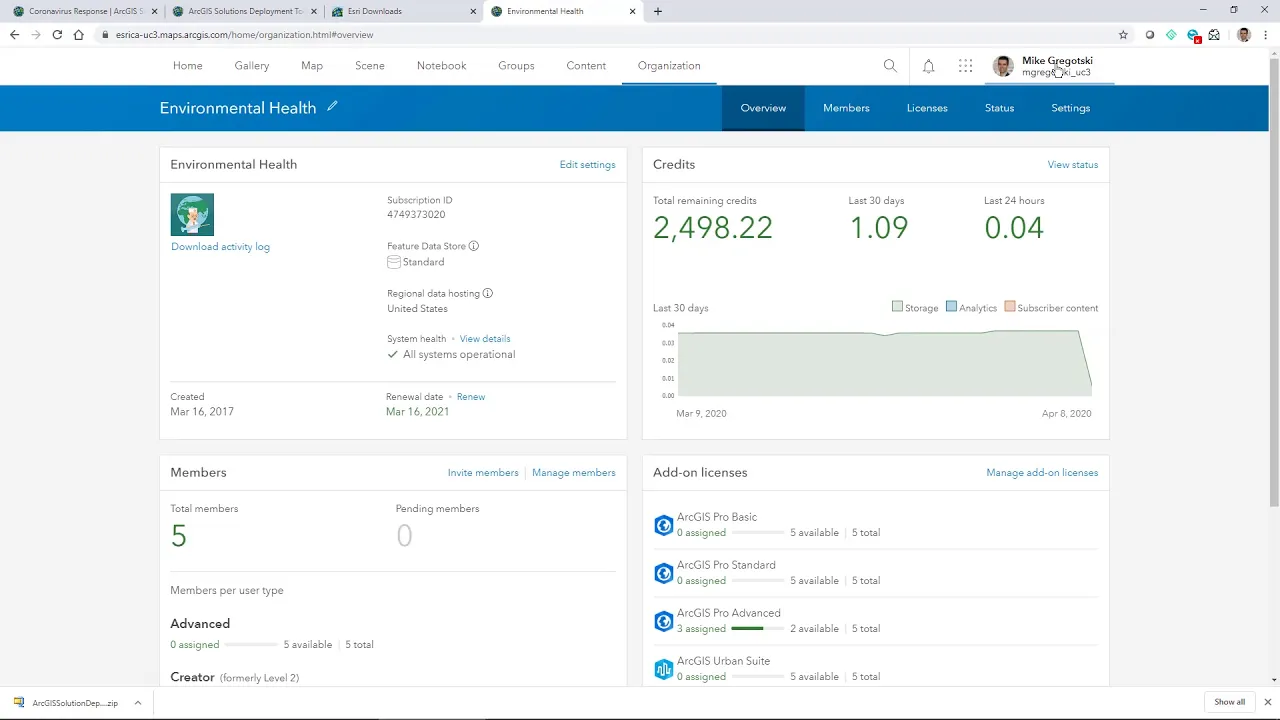Viewport: 1280px width, 720px height.
Task: Click Chrome profile avatar in toolbar
Action: 1244,35
